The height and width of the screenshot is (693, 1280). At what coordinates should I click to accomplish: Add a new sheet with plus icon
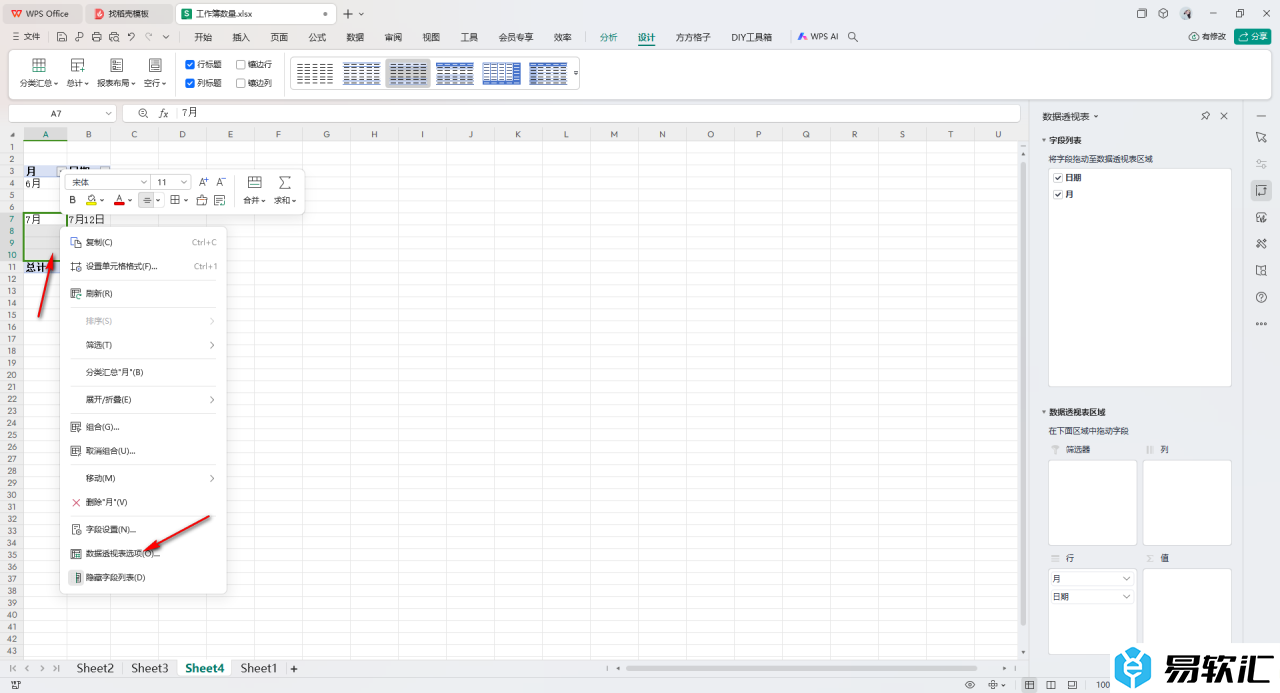294,668
